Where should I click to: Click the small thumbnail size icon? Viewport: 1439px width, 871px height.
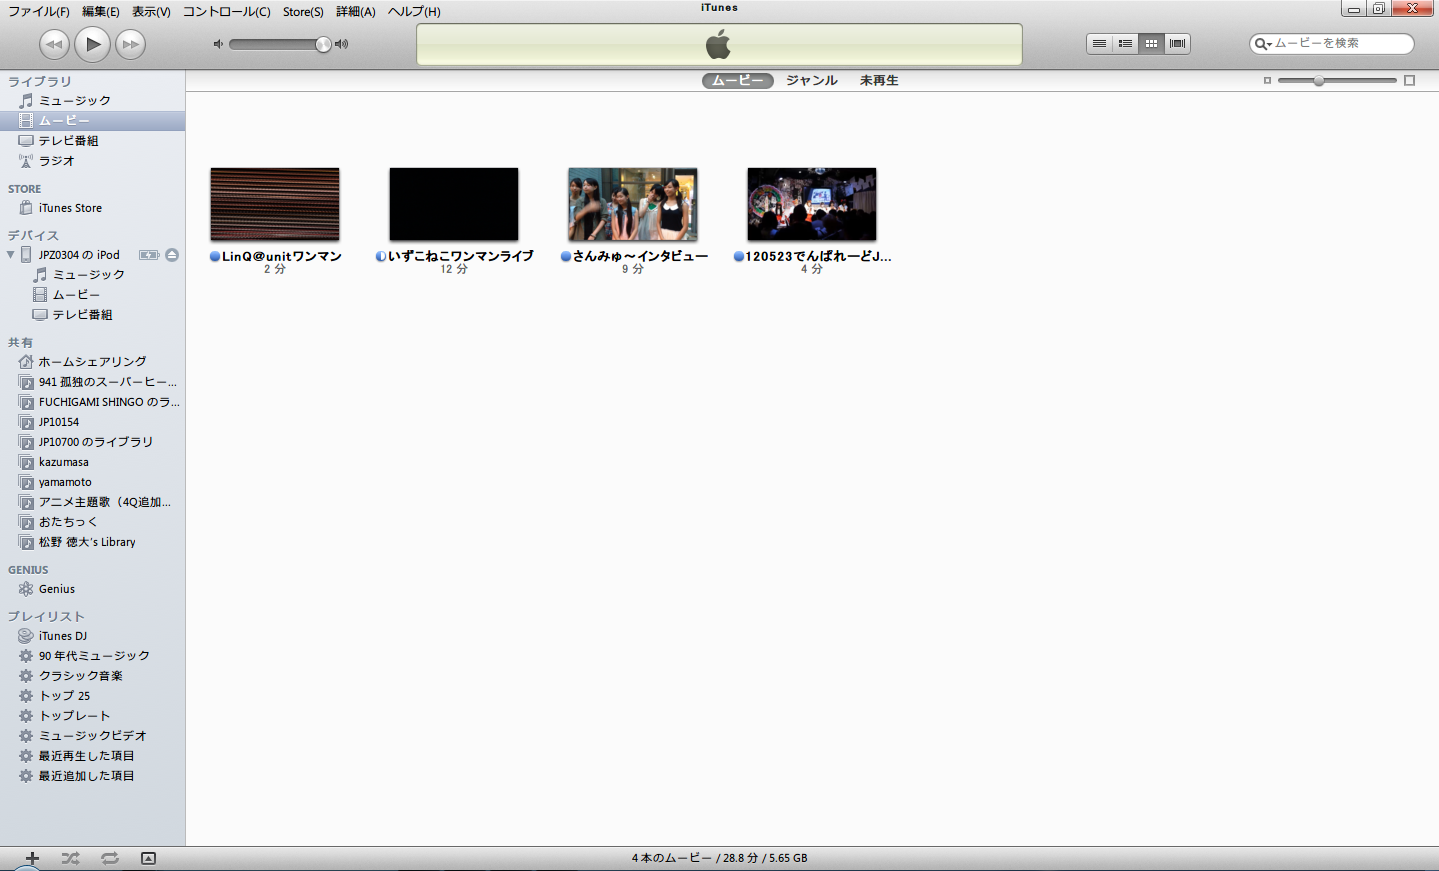[x=1267, y=81]
